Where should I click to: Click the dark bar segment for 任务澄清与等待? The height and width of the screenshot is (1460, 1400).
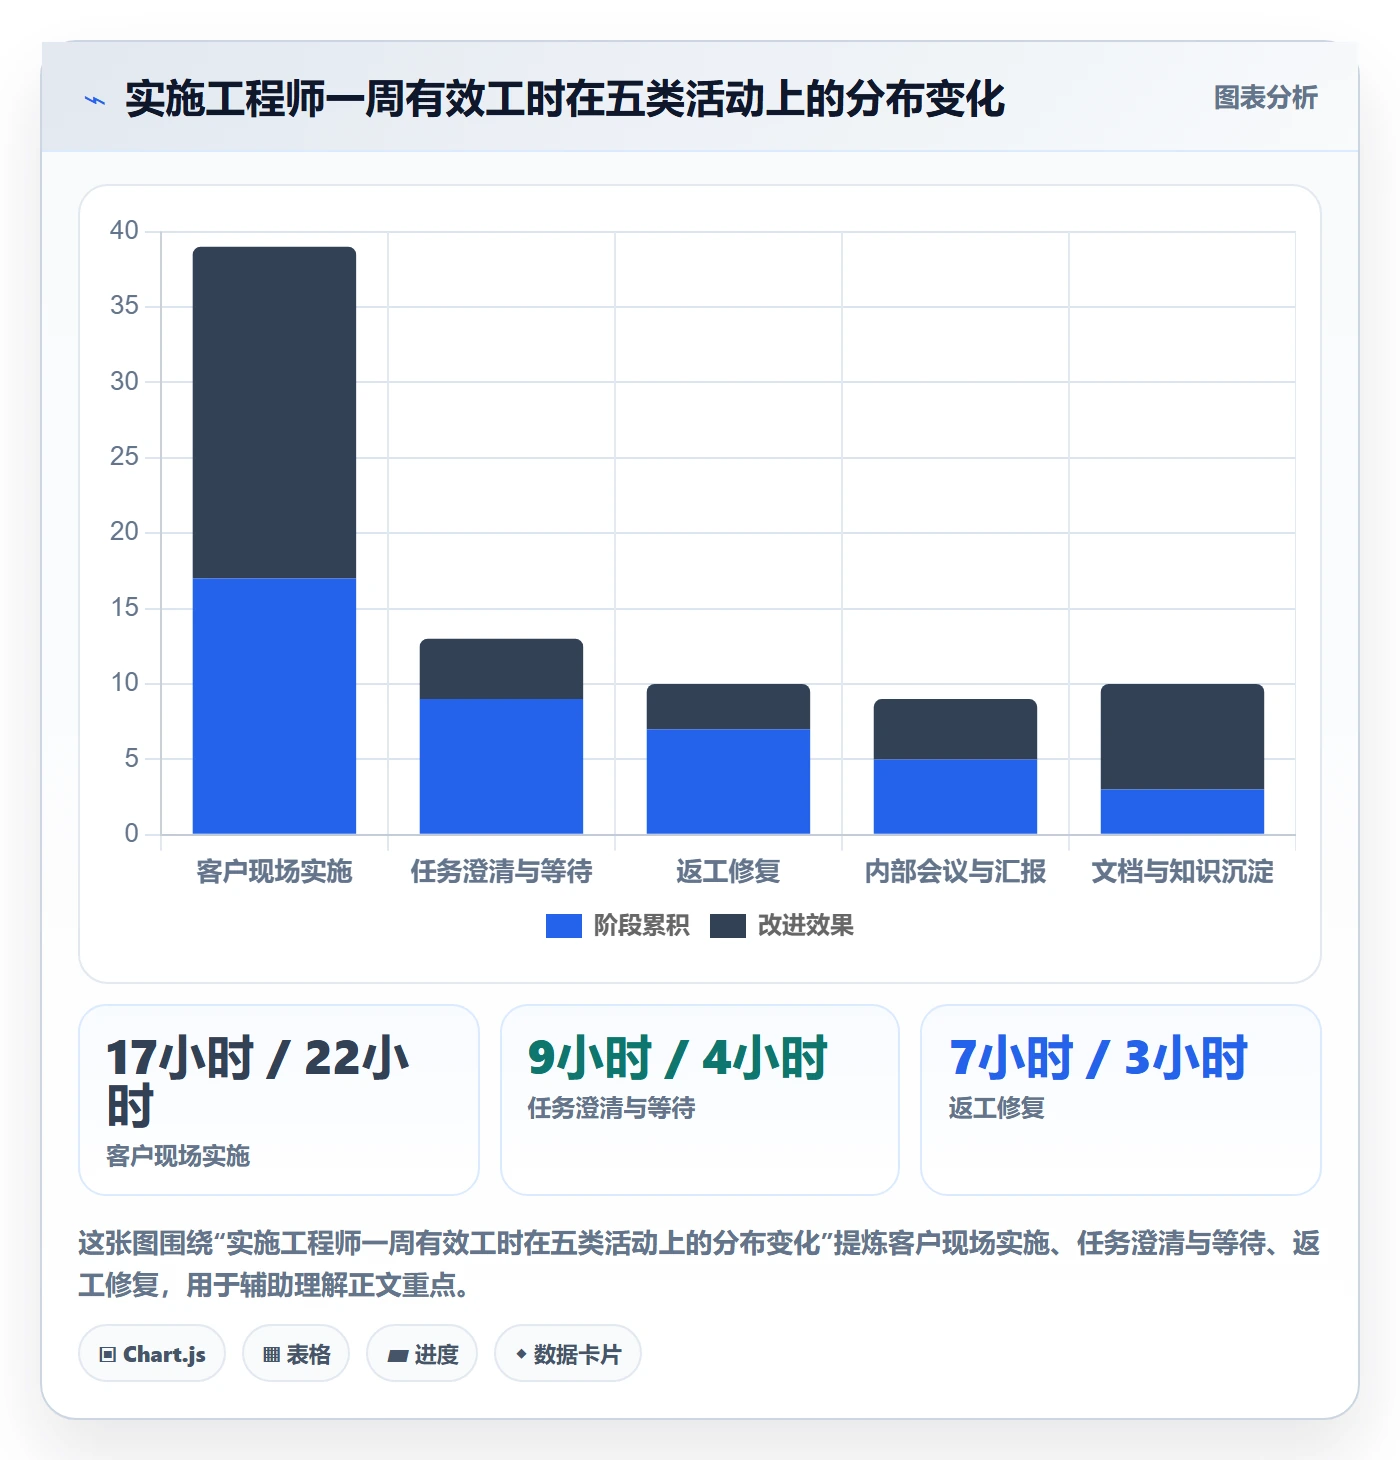501,669
